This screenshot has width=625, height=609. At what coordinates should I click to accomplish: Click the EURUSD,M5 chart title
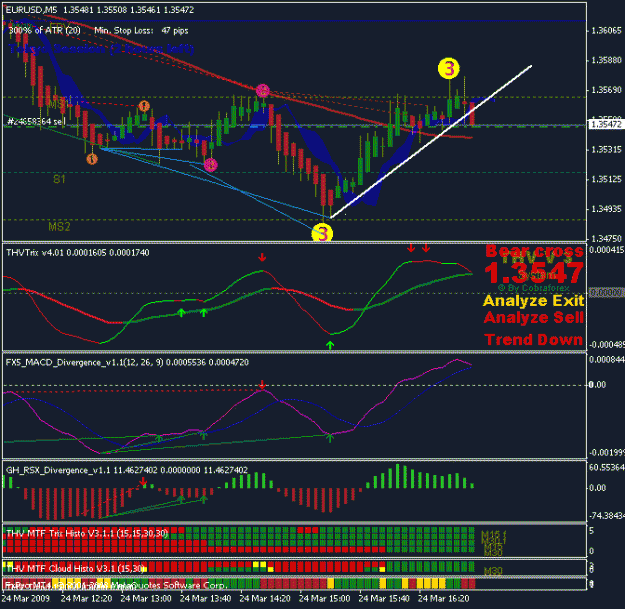coord(31,10)
